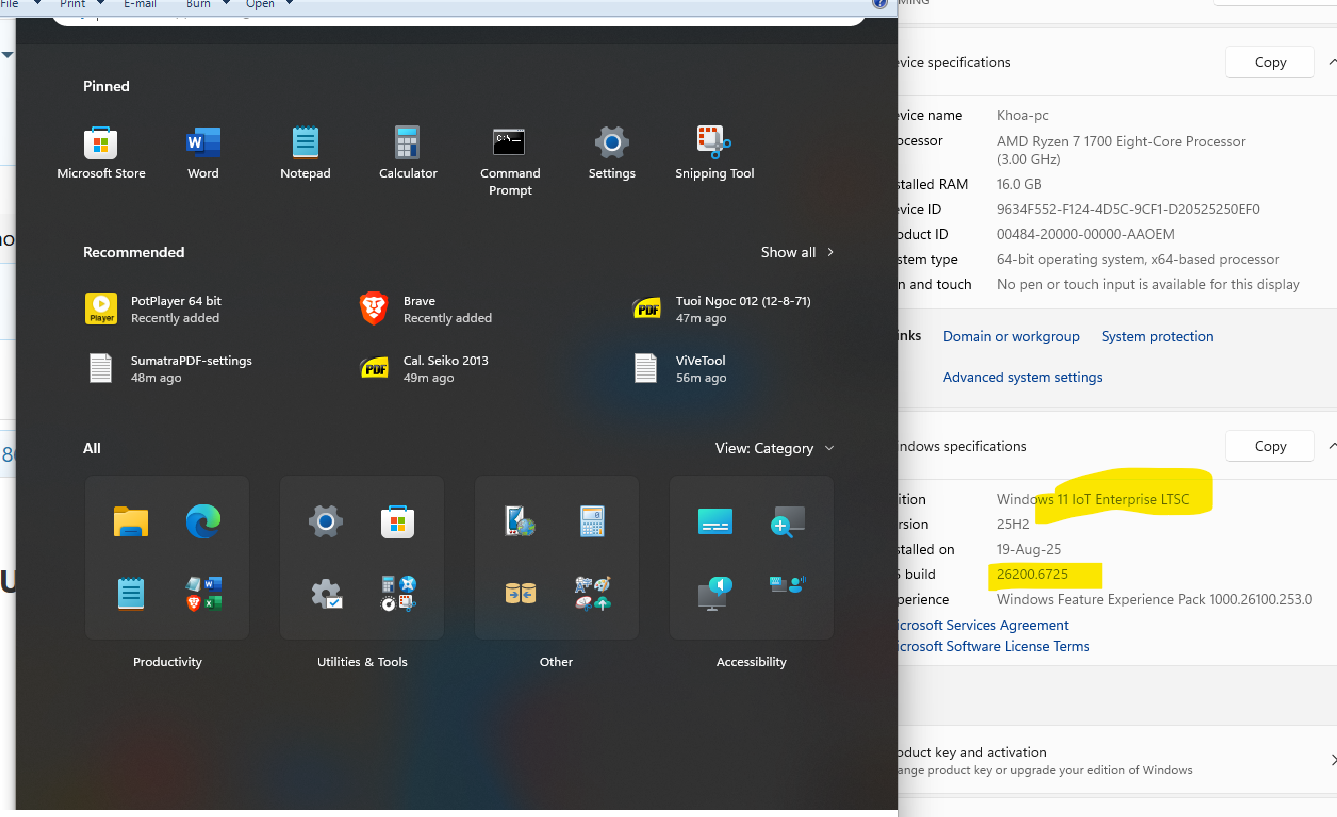This screenshot has width=1337, height=817.
Task: Open Product key and activation settings
Action: click(x=1100, y=760)
